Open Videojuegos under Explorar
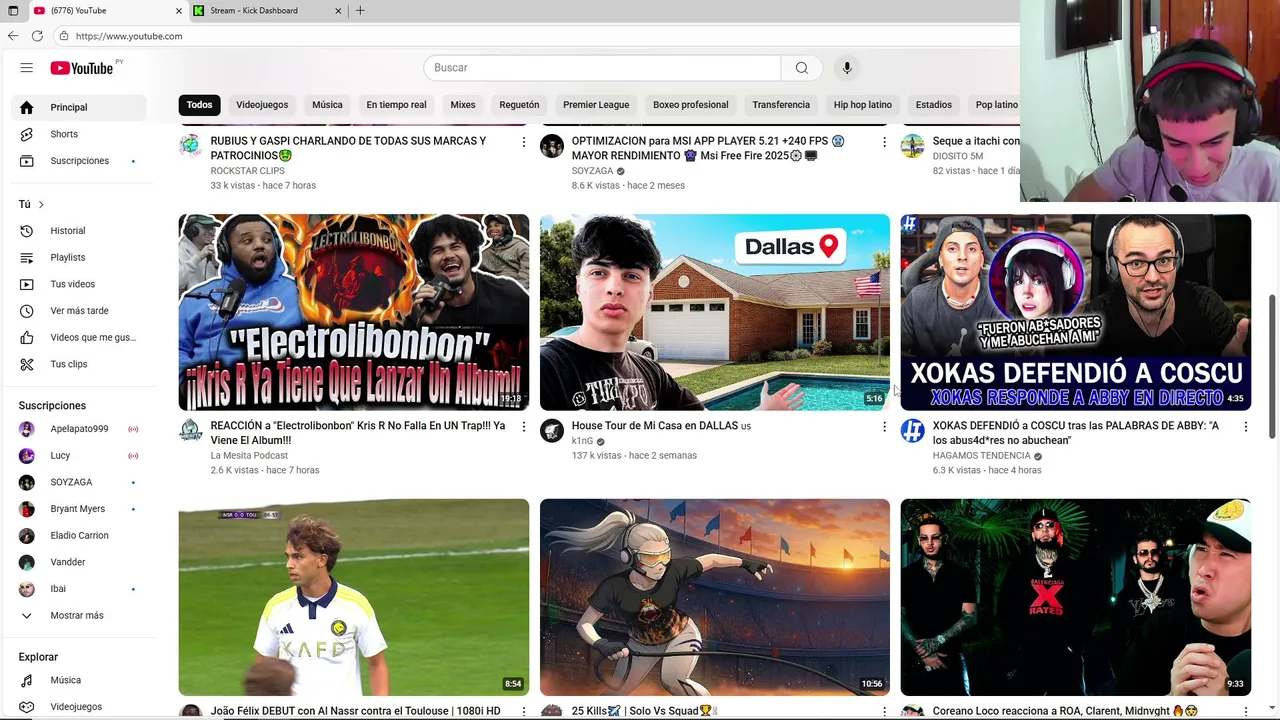The height and width of the screenshot is (720, 1280). (x=78, y=707)
